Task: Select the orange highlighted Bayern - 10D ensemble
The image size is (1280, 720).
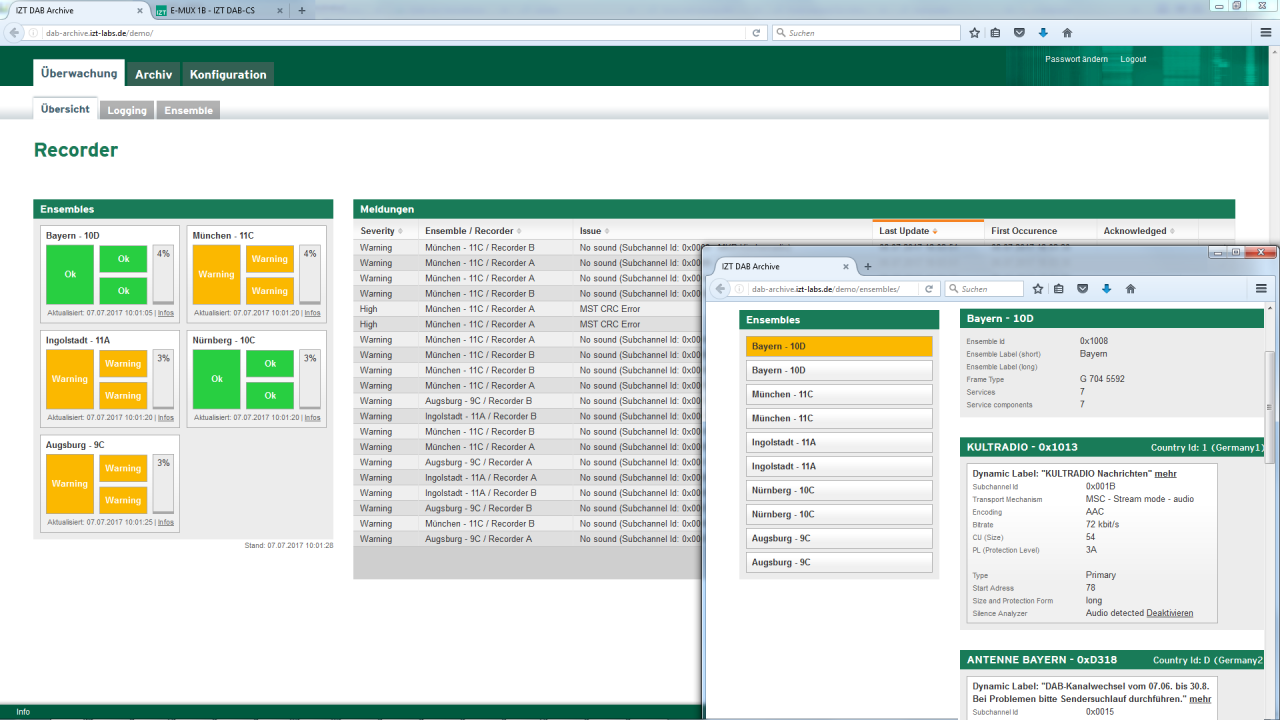Action: coord(839,346)
